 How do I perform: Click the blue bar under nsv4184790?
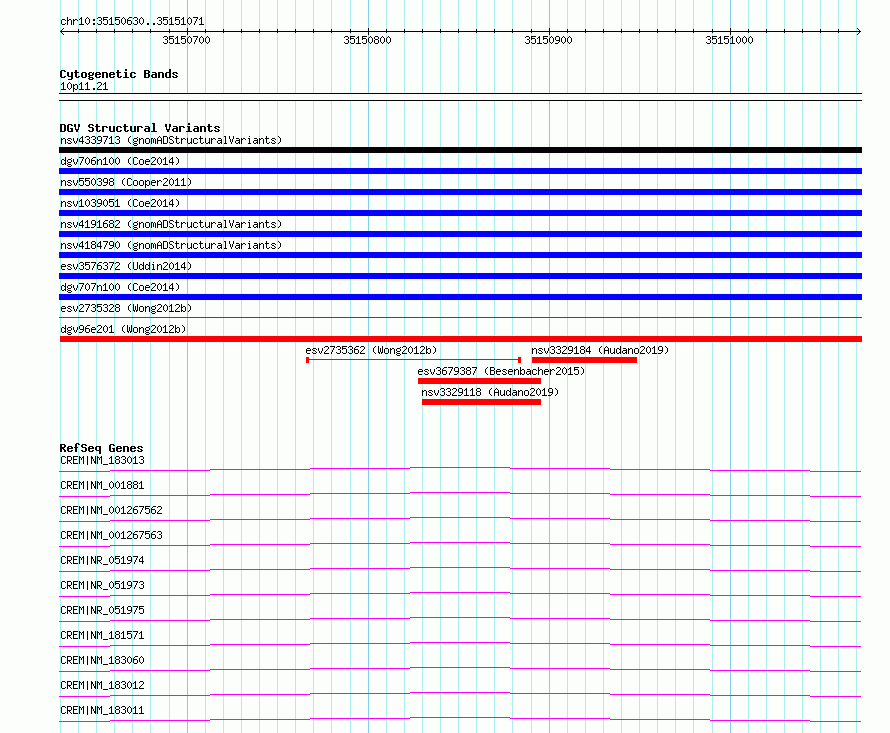(x=460, y=255)
